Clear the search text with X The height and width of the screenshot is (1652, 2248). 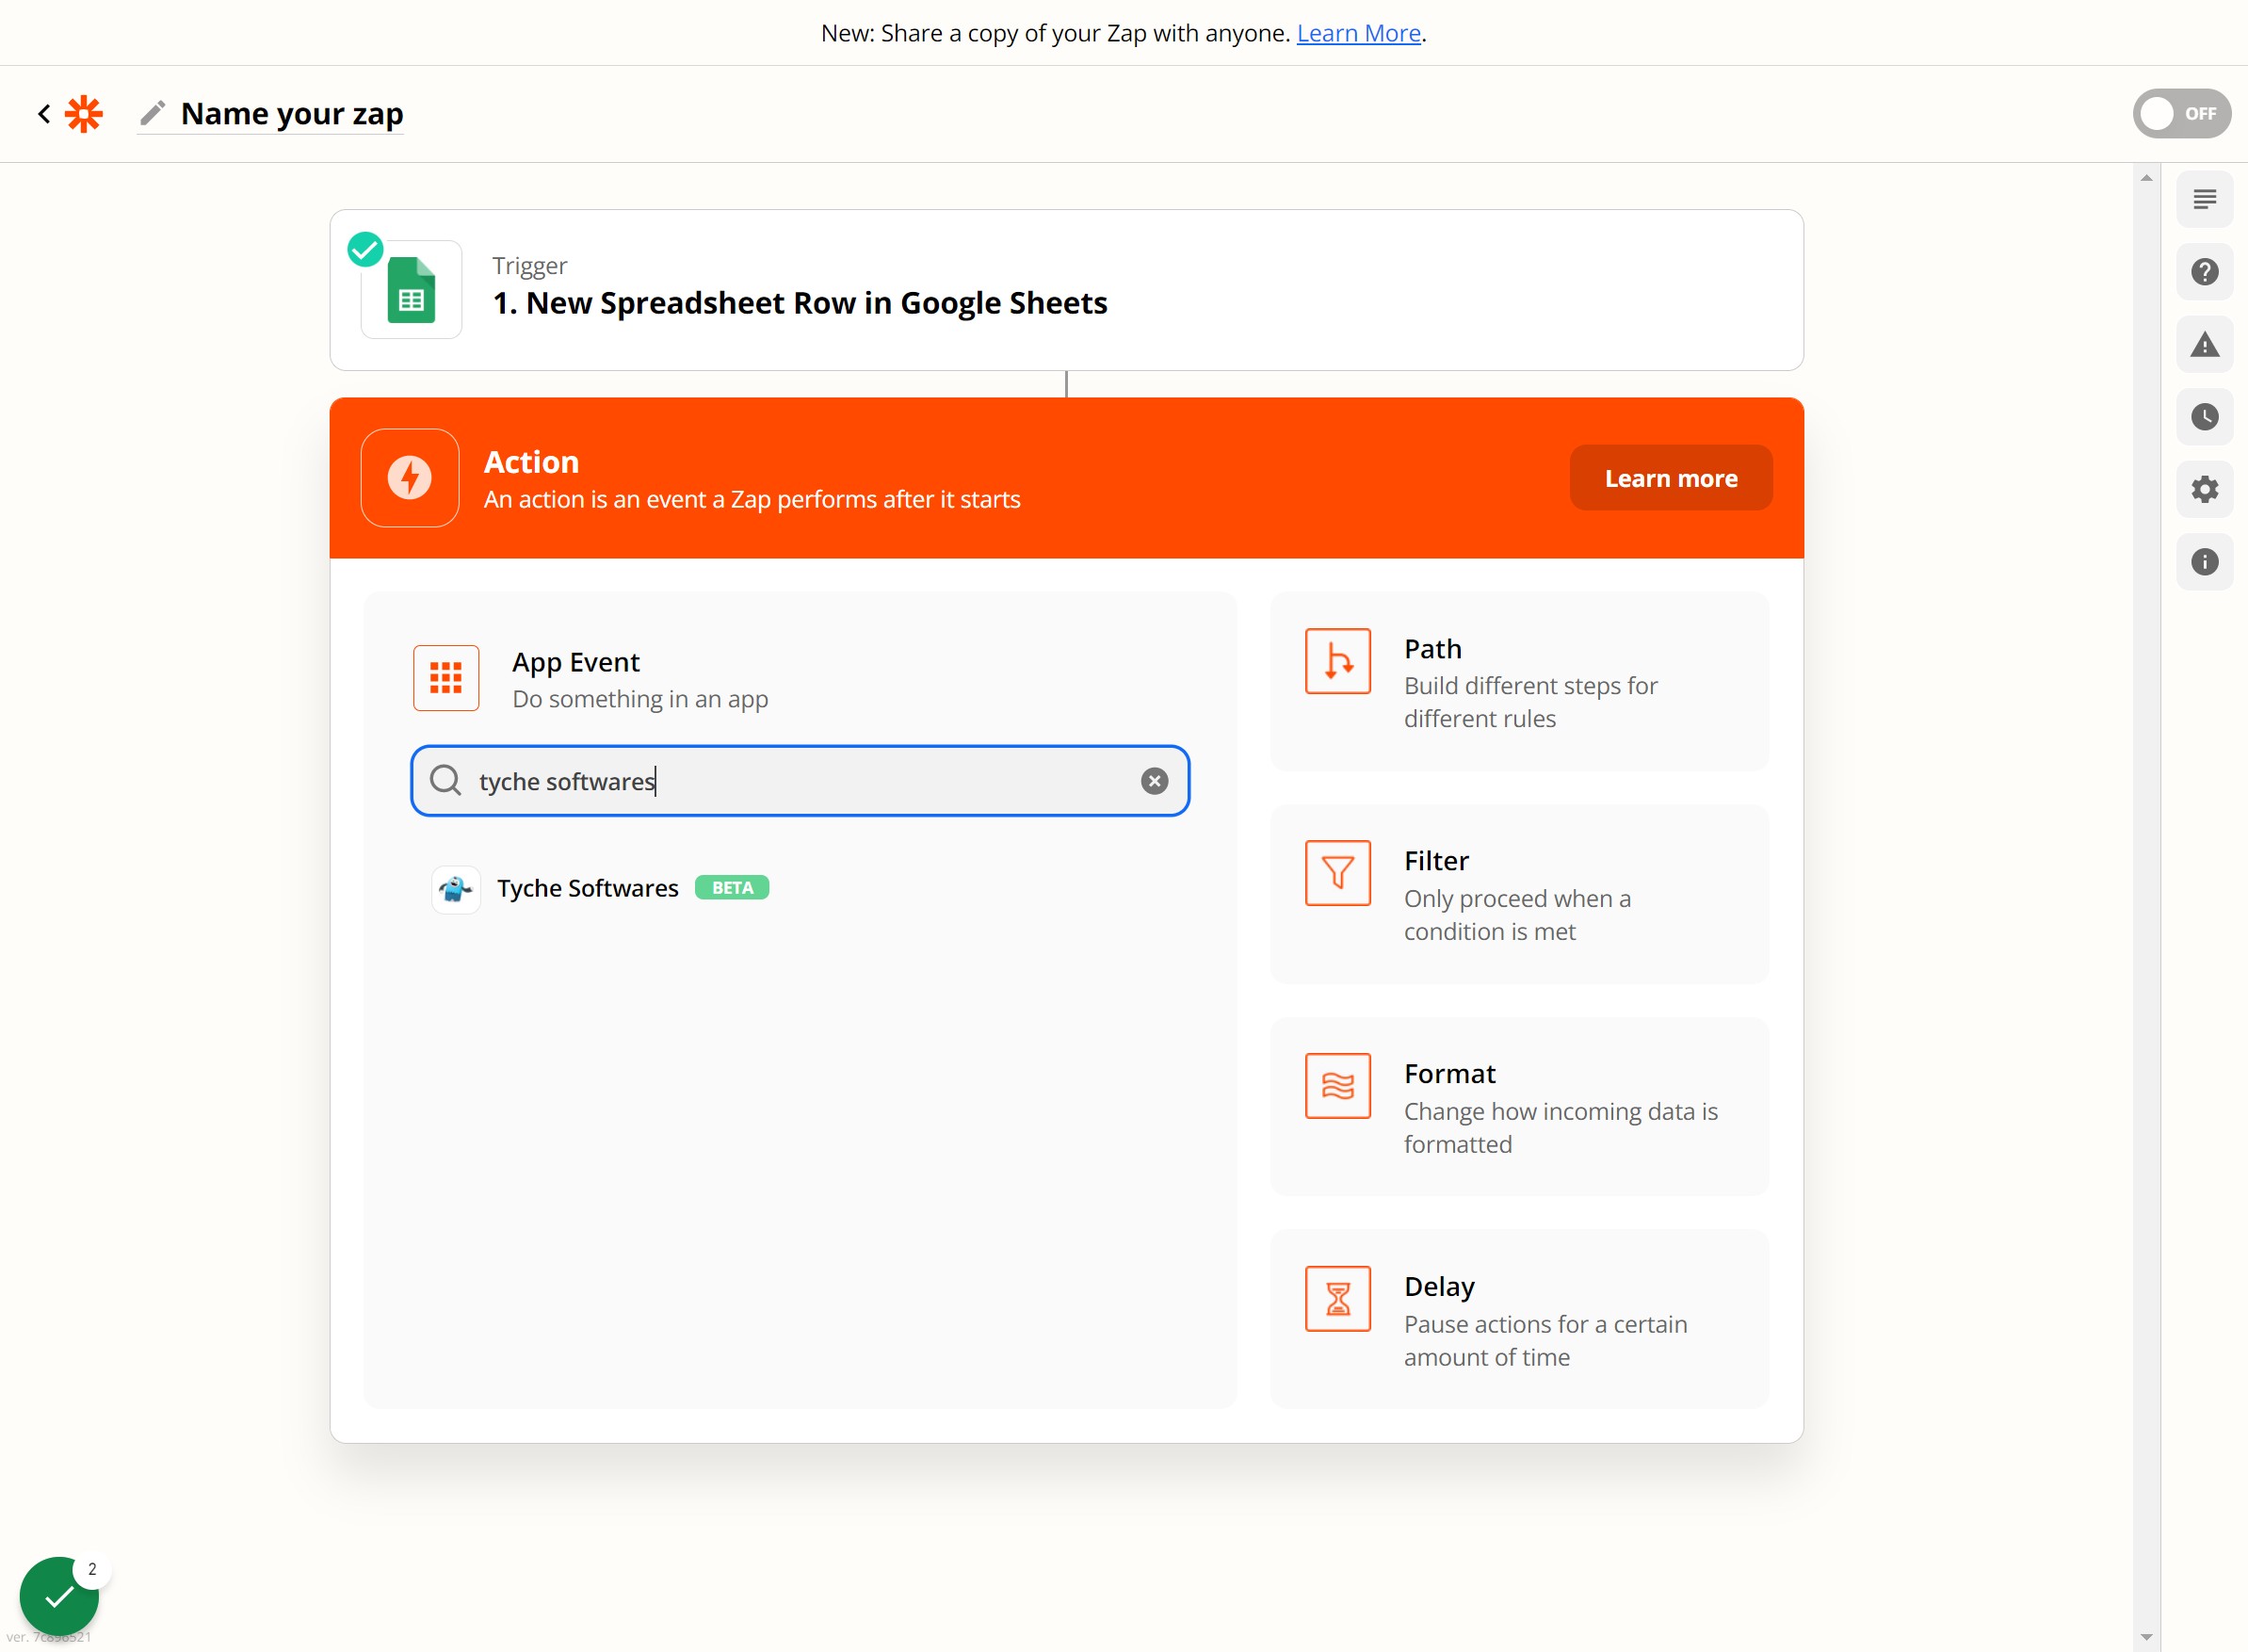click(x=1154, y=781)
